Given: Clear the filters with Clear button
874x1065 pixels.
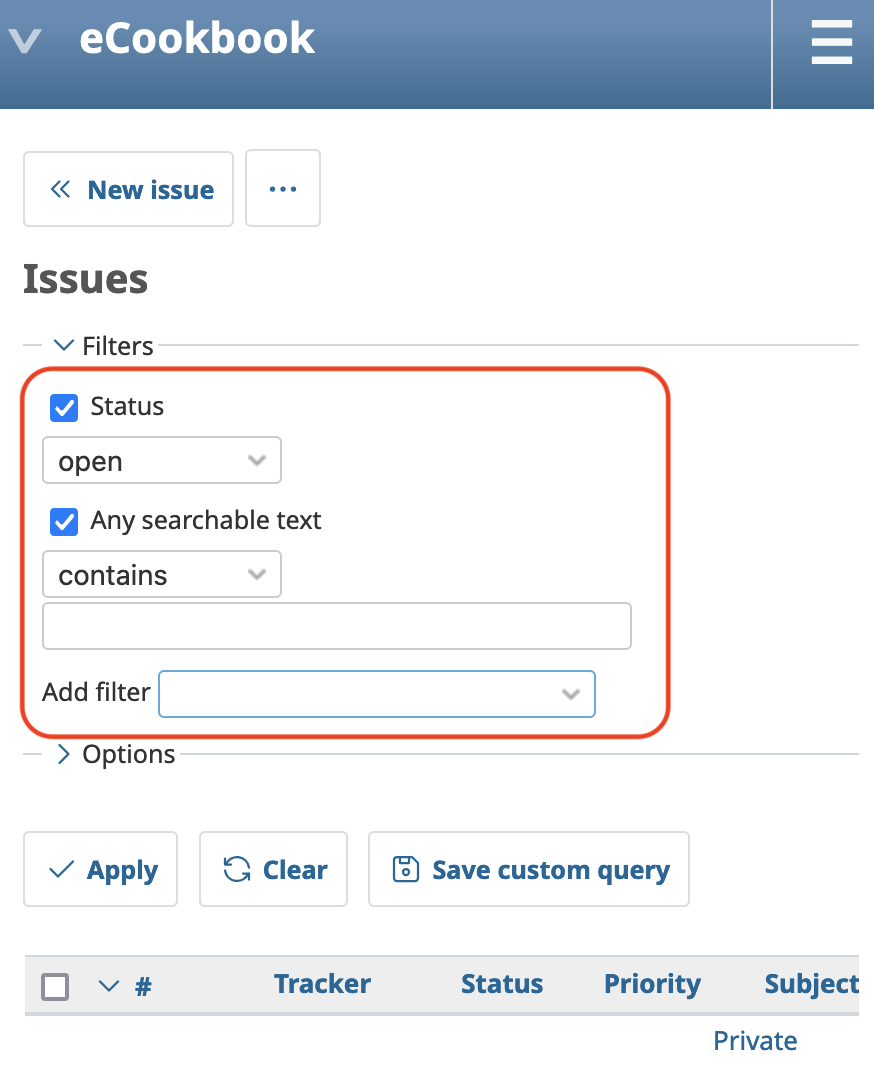Looking at the screenshot, I should [274, 870].
